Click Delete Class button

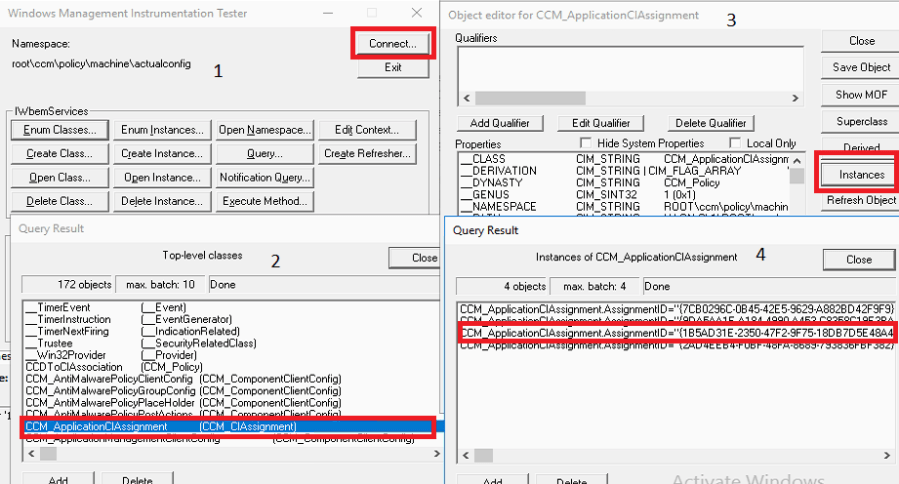tap(60, 201)
